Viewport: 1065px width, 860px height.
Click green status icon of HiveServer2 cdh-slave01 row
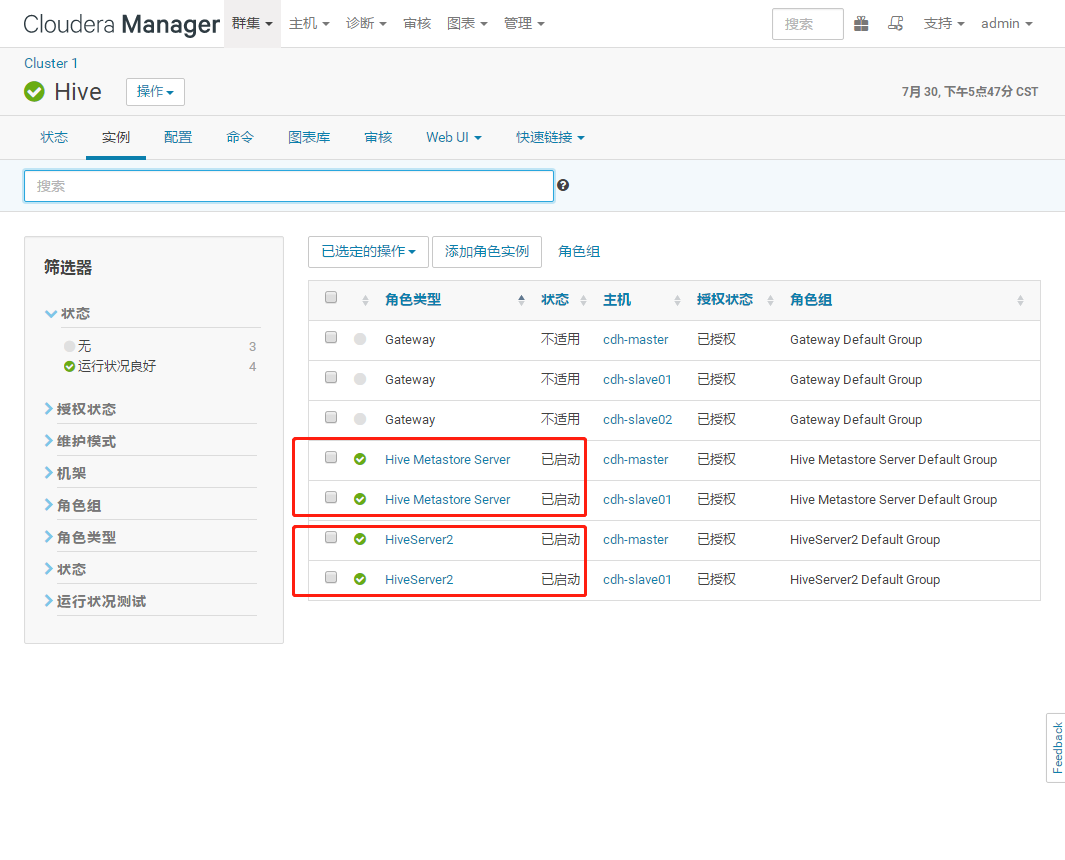pos(360,579)
